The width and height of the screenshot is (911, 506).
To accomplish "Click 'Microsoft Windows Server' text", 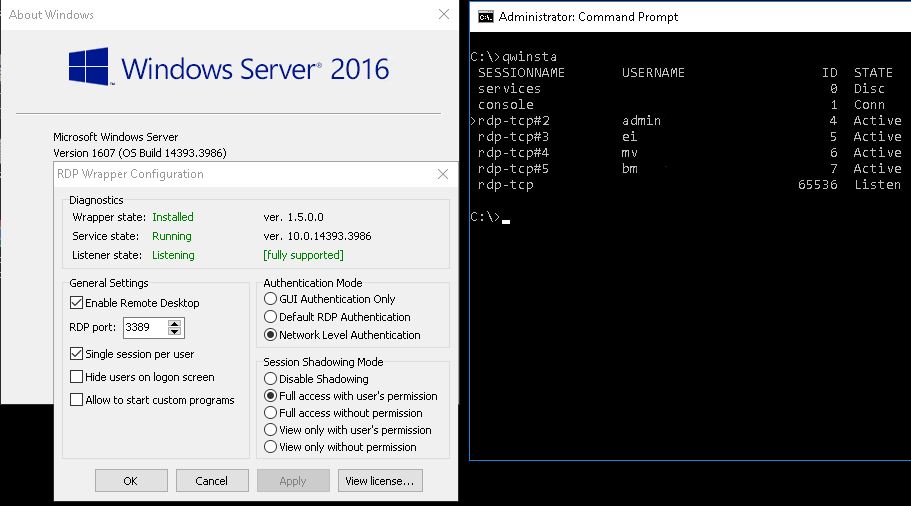I will [116, 137].
